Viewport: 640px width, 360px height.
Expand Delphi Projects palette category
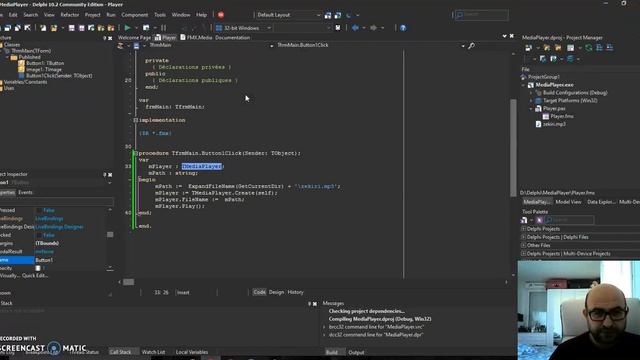pyautogui.click(x=523, y=229)
